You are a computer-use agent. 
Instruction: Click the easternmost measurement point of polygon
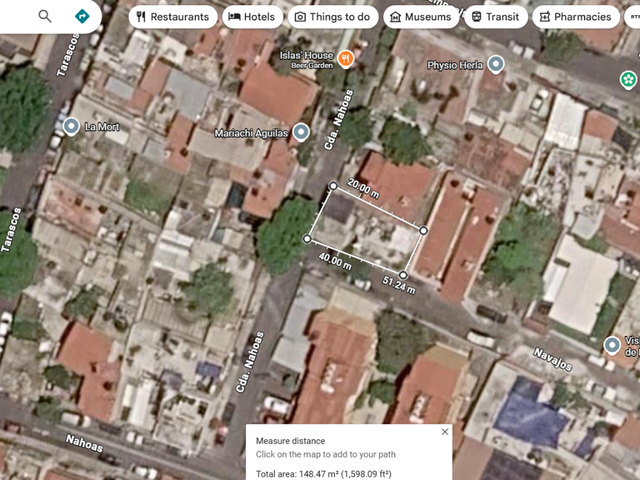[423, 231]
